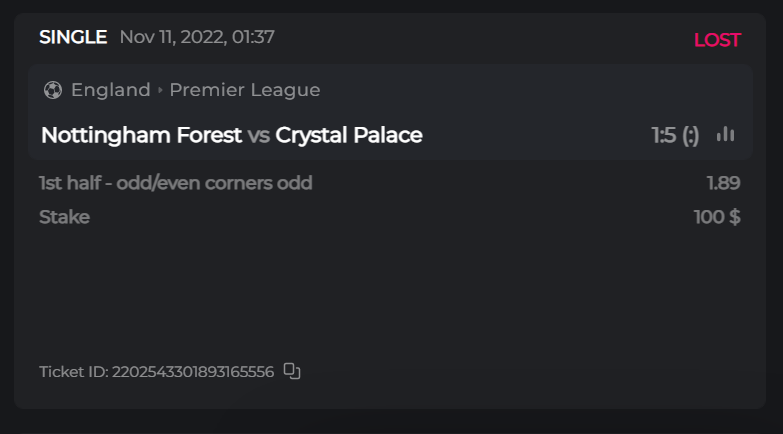Select the Ticket ID number text
This screenshot has height=434, width=783.
coord(193,372)
